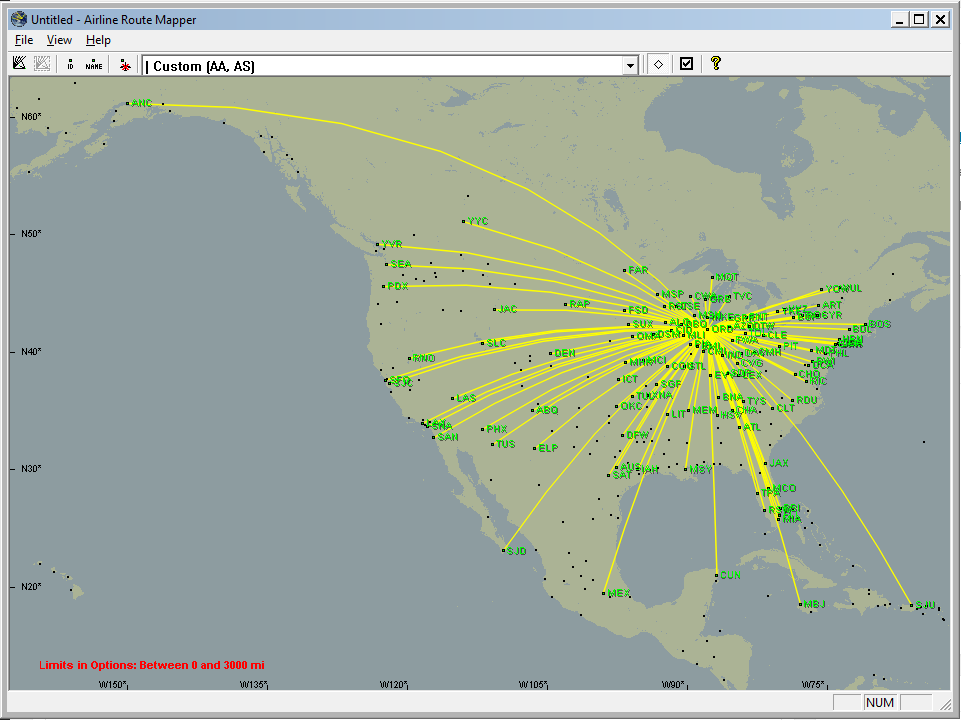The height and width of the screenshot is (720, 961).
Task: Click the ATL airport label
Action: coord(752,428)
